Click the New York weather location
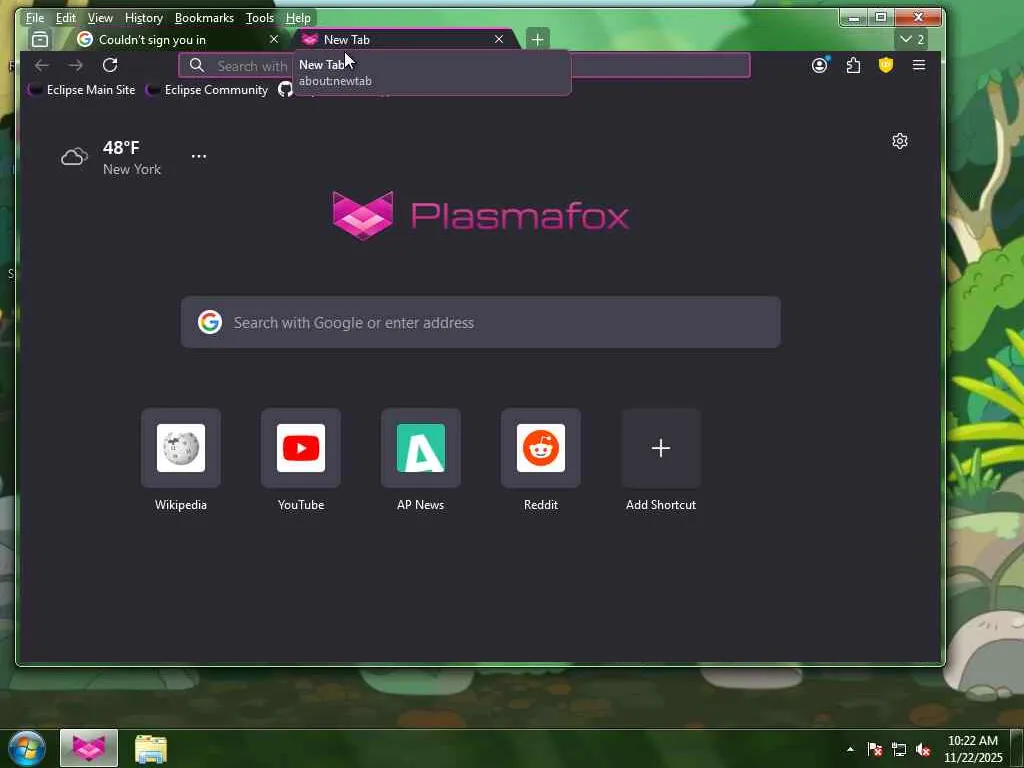 tap(132, 169)
